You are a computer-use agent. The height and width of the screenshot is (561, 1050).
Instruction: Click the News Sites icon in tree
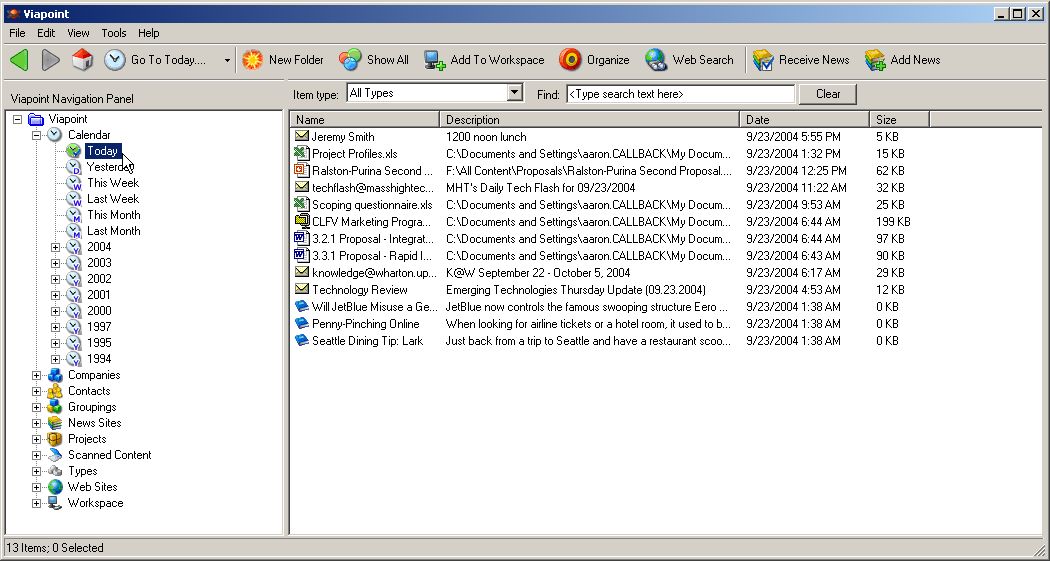[55, 423]
